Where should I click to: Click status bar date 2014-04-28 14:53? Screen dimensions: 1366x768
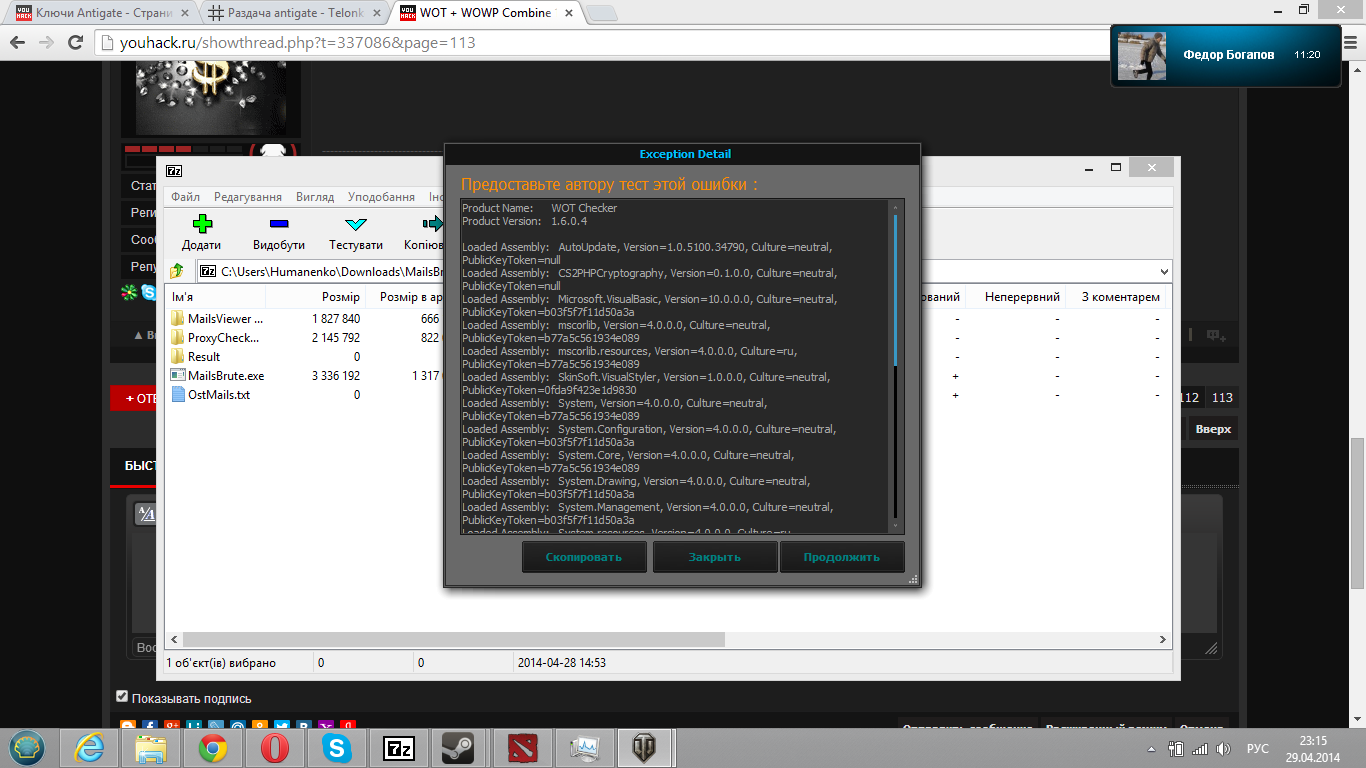point(562,663)
